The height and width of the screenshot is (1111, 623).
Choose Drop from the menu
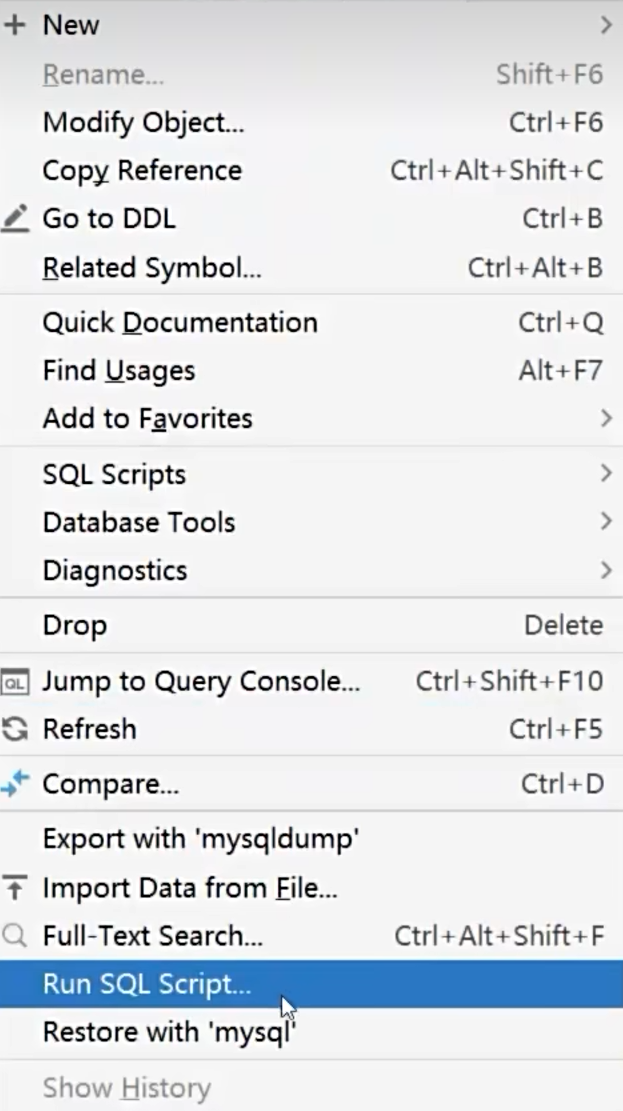coord(74,624)
